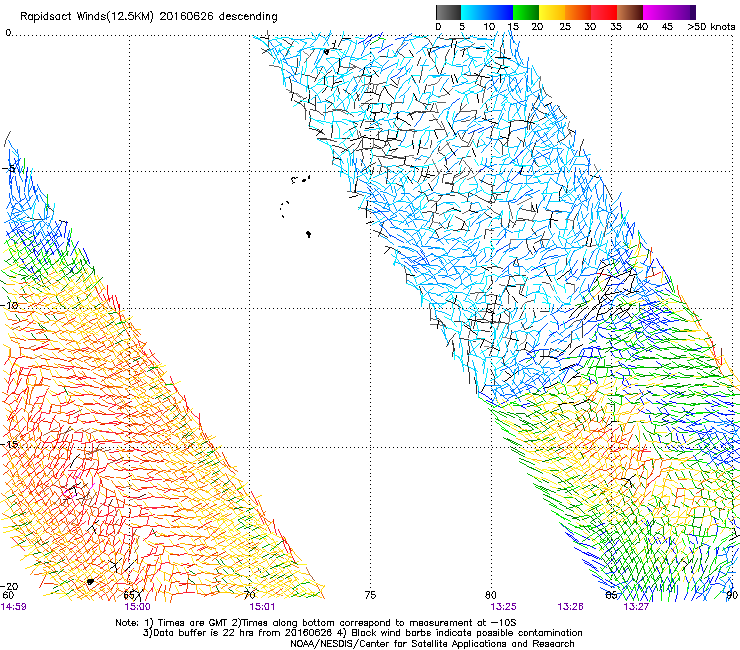Click the "Note: 1) Times are GMT" line
Viewport: 740px width, 650px height.
316,623
